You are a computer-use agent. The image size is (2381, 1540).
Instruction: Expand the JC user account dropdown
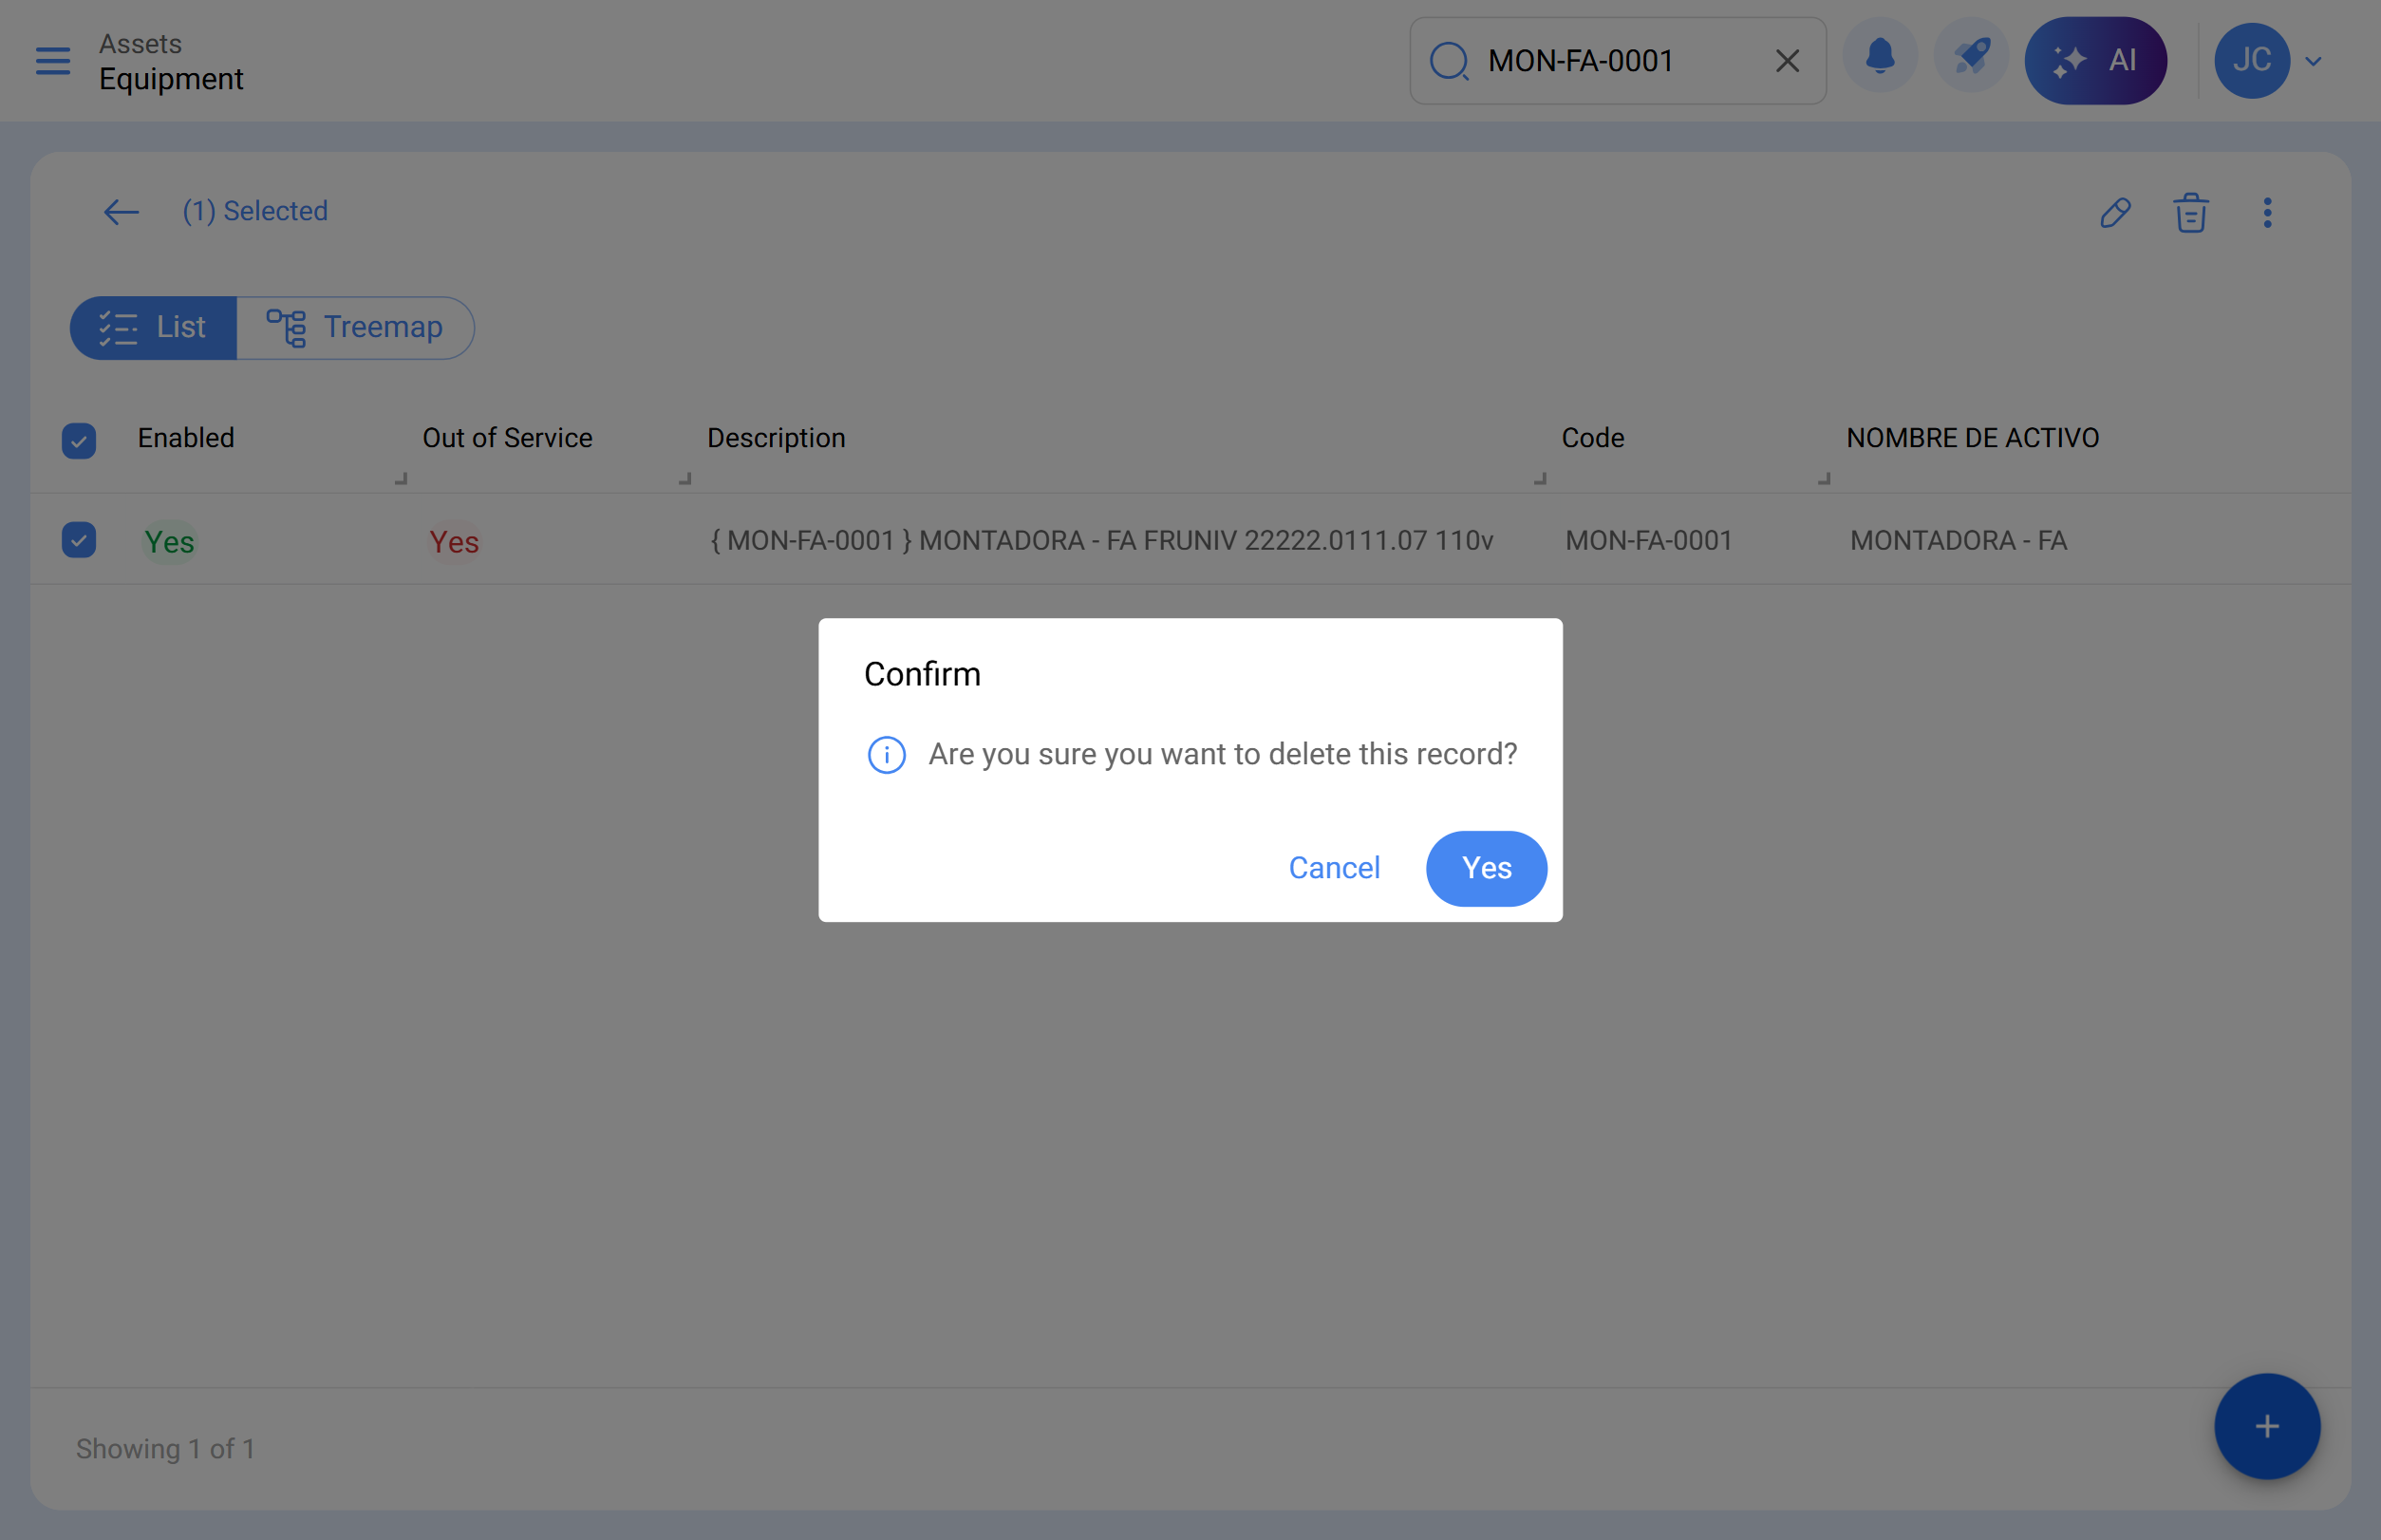click(x=2313, y=61)
